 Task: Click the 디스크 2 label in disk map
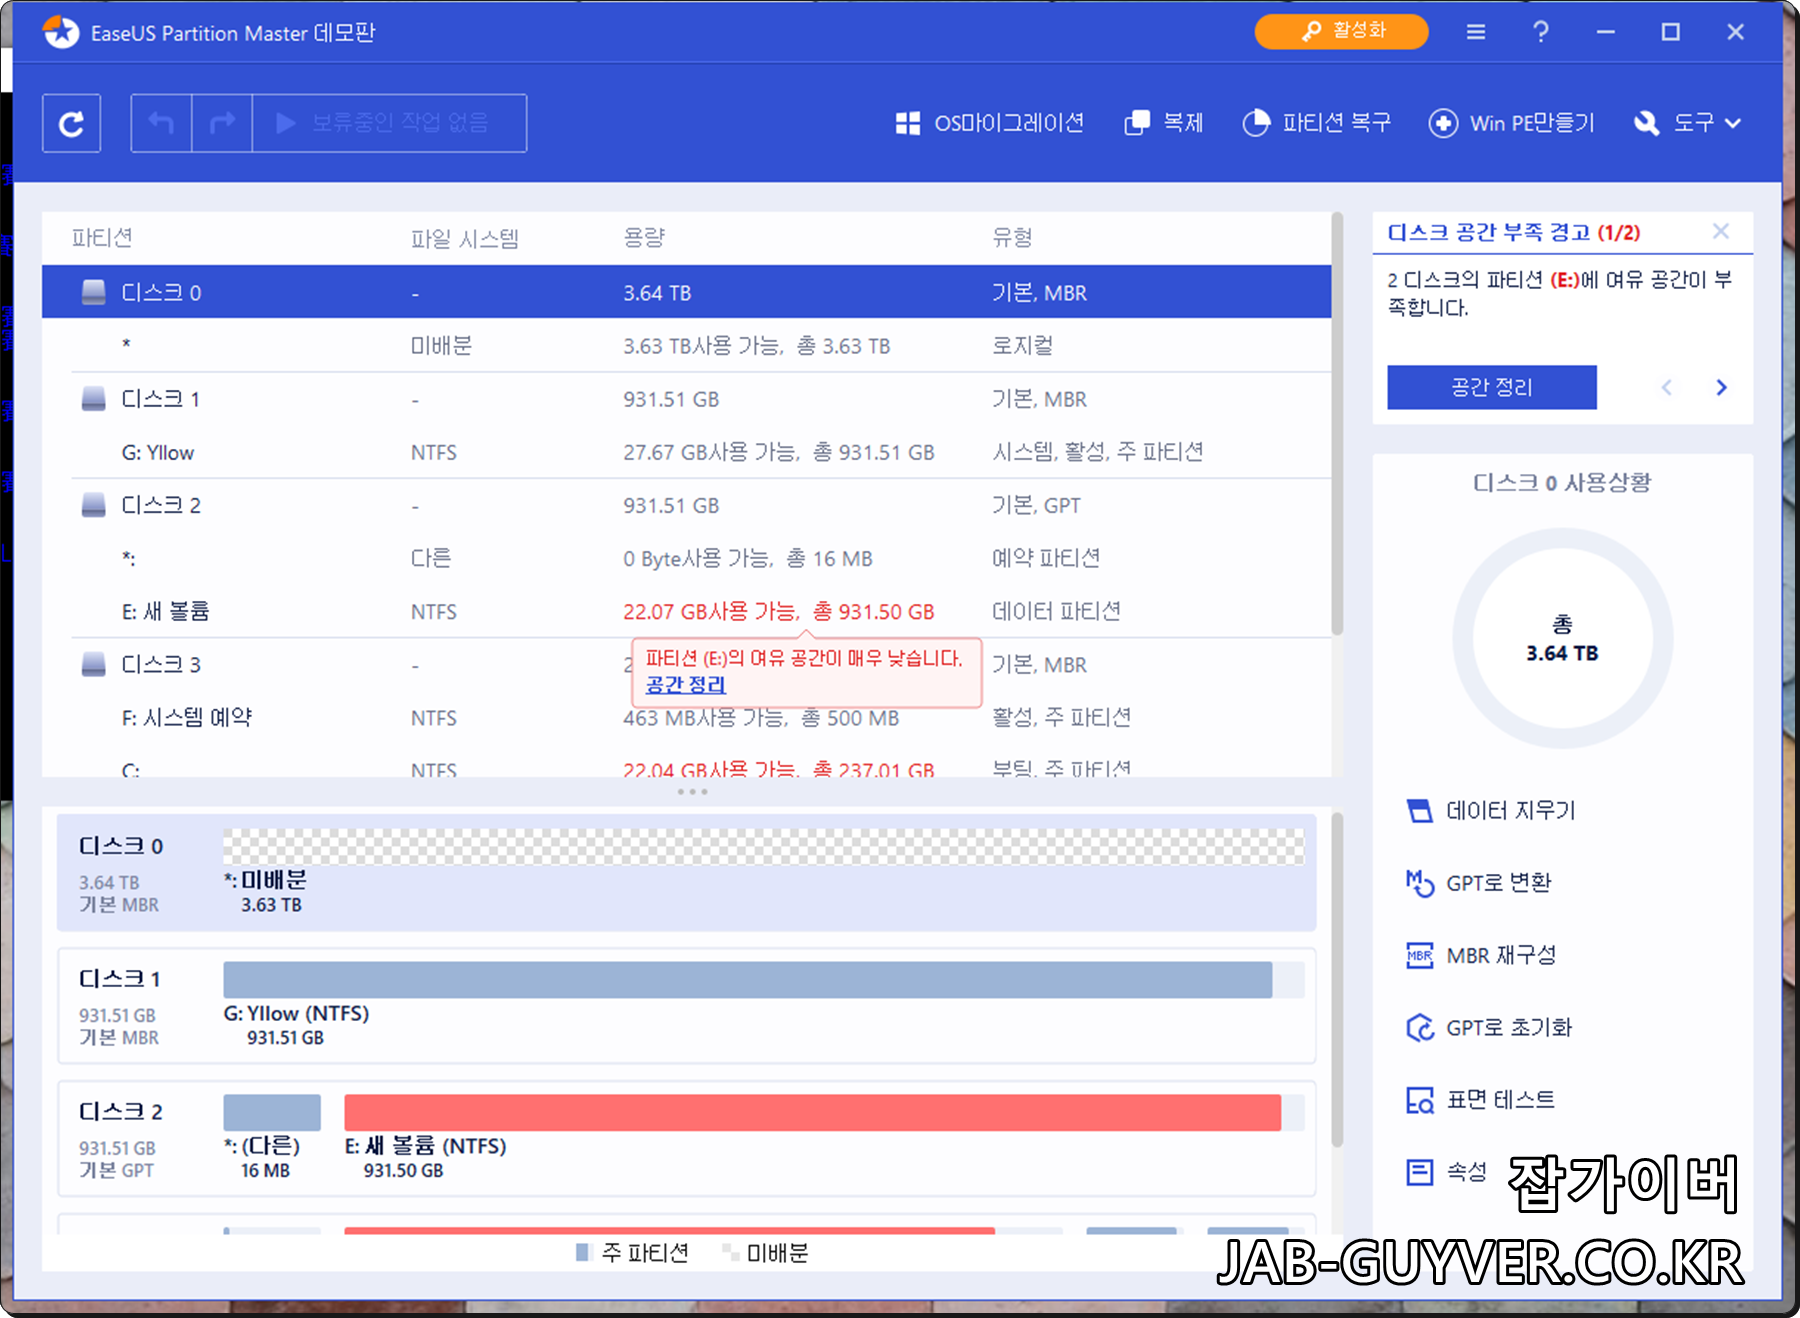(120, 1112)
